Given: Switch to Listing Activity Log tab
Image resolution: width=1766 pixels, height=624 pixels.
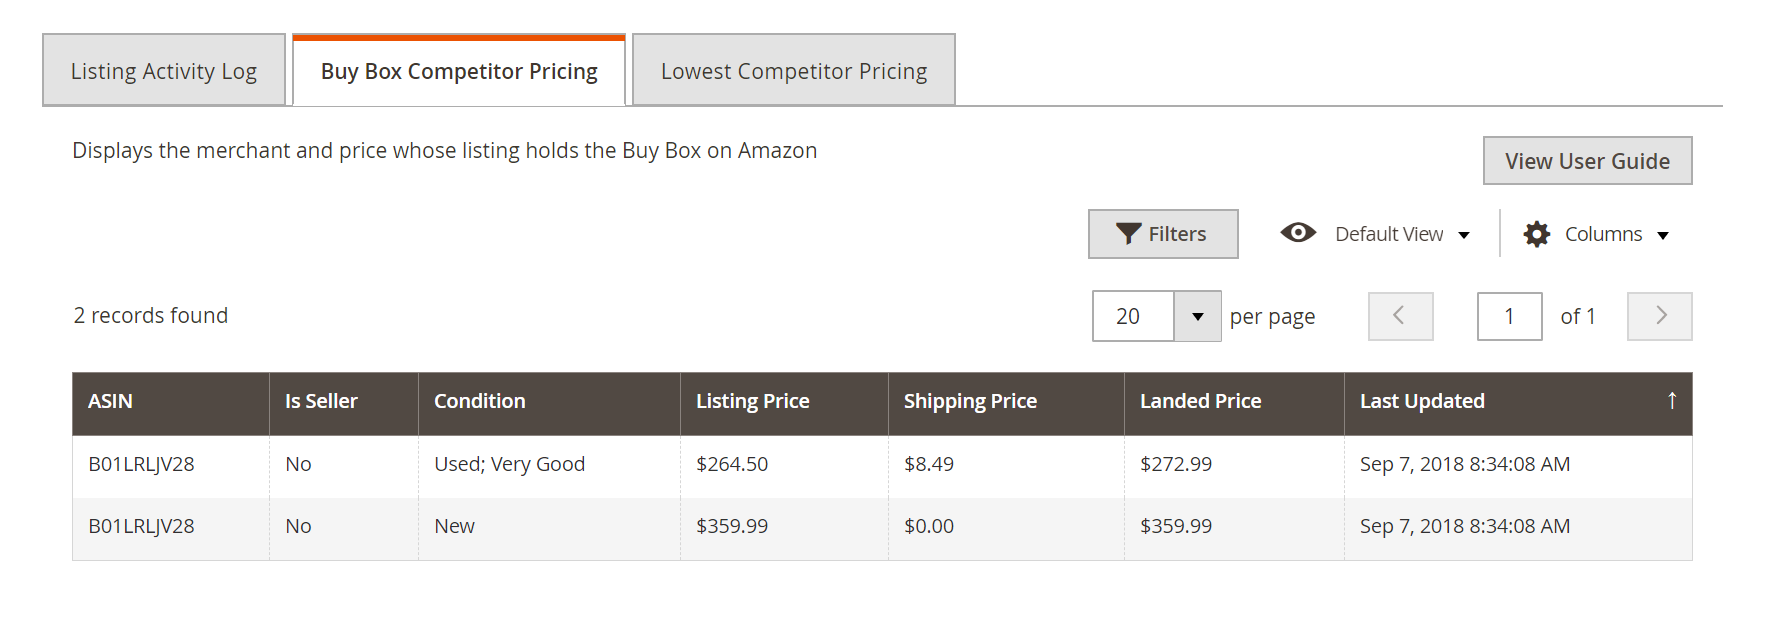Looking at the screenshot, I should pyautogui.click(x=164, y=70).
